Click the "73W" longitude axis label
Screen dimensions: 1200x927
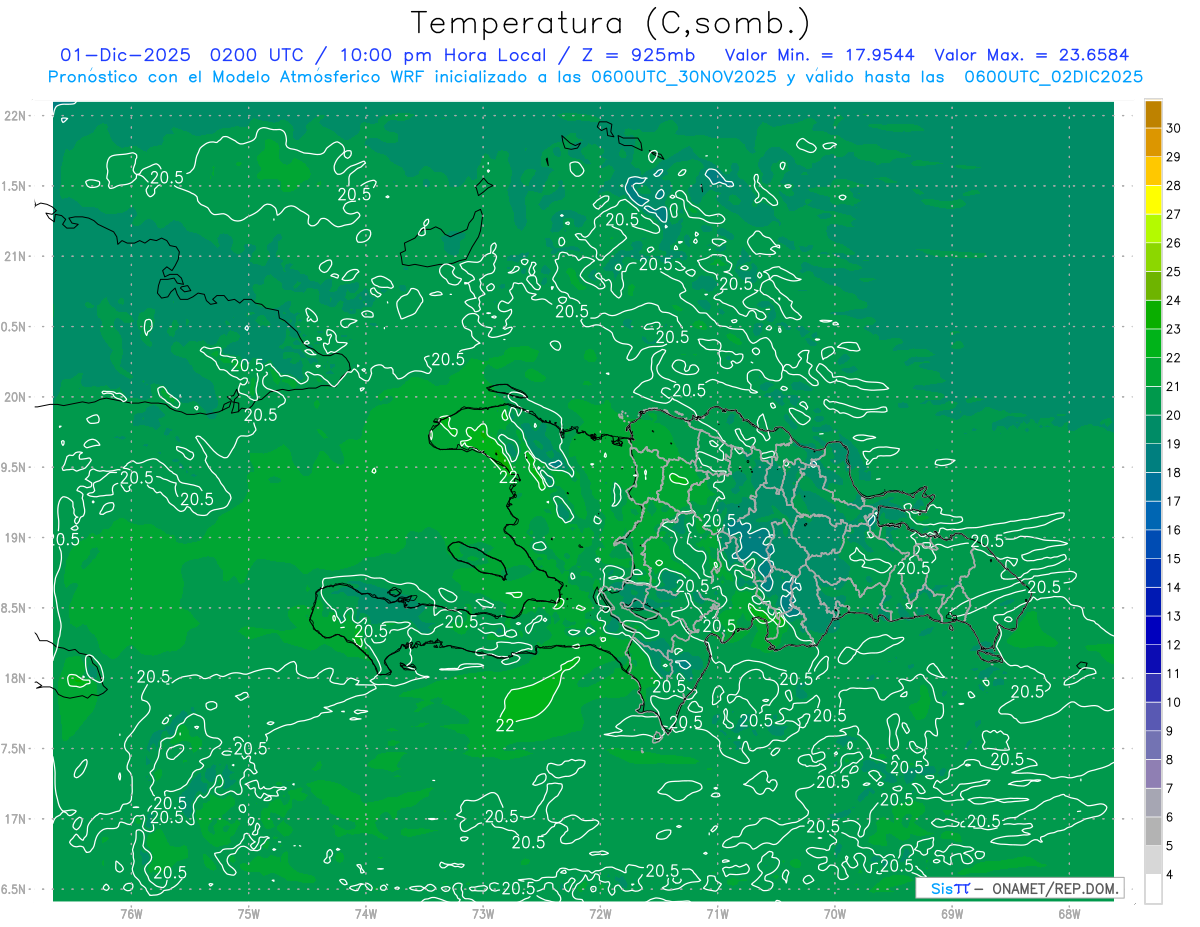point(483,913)
